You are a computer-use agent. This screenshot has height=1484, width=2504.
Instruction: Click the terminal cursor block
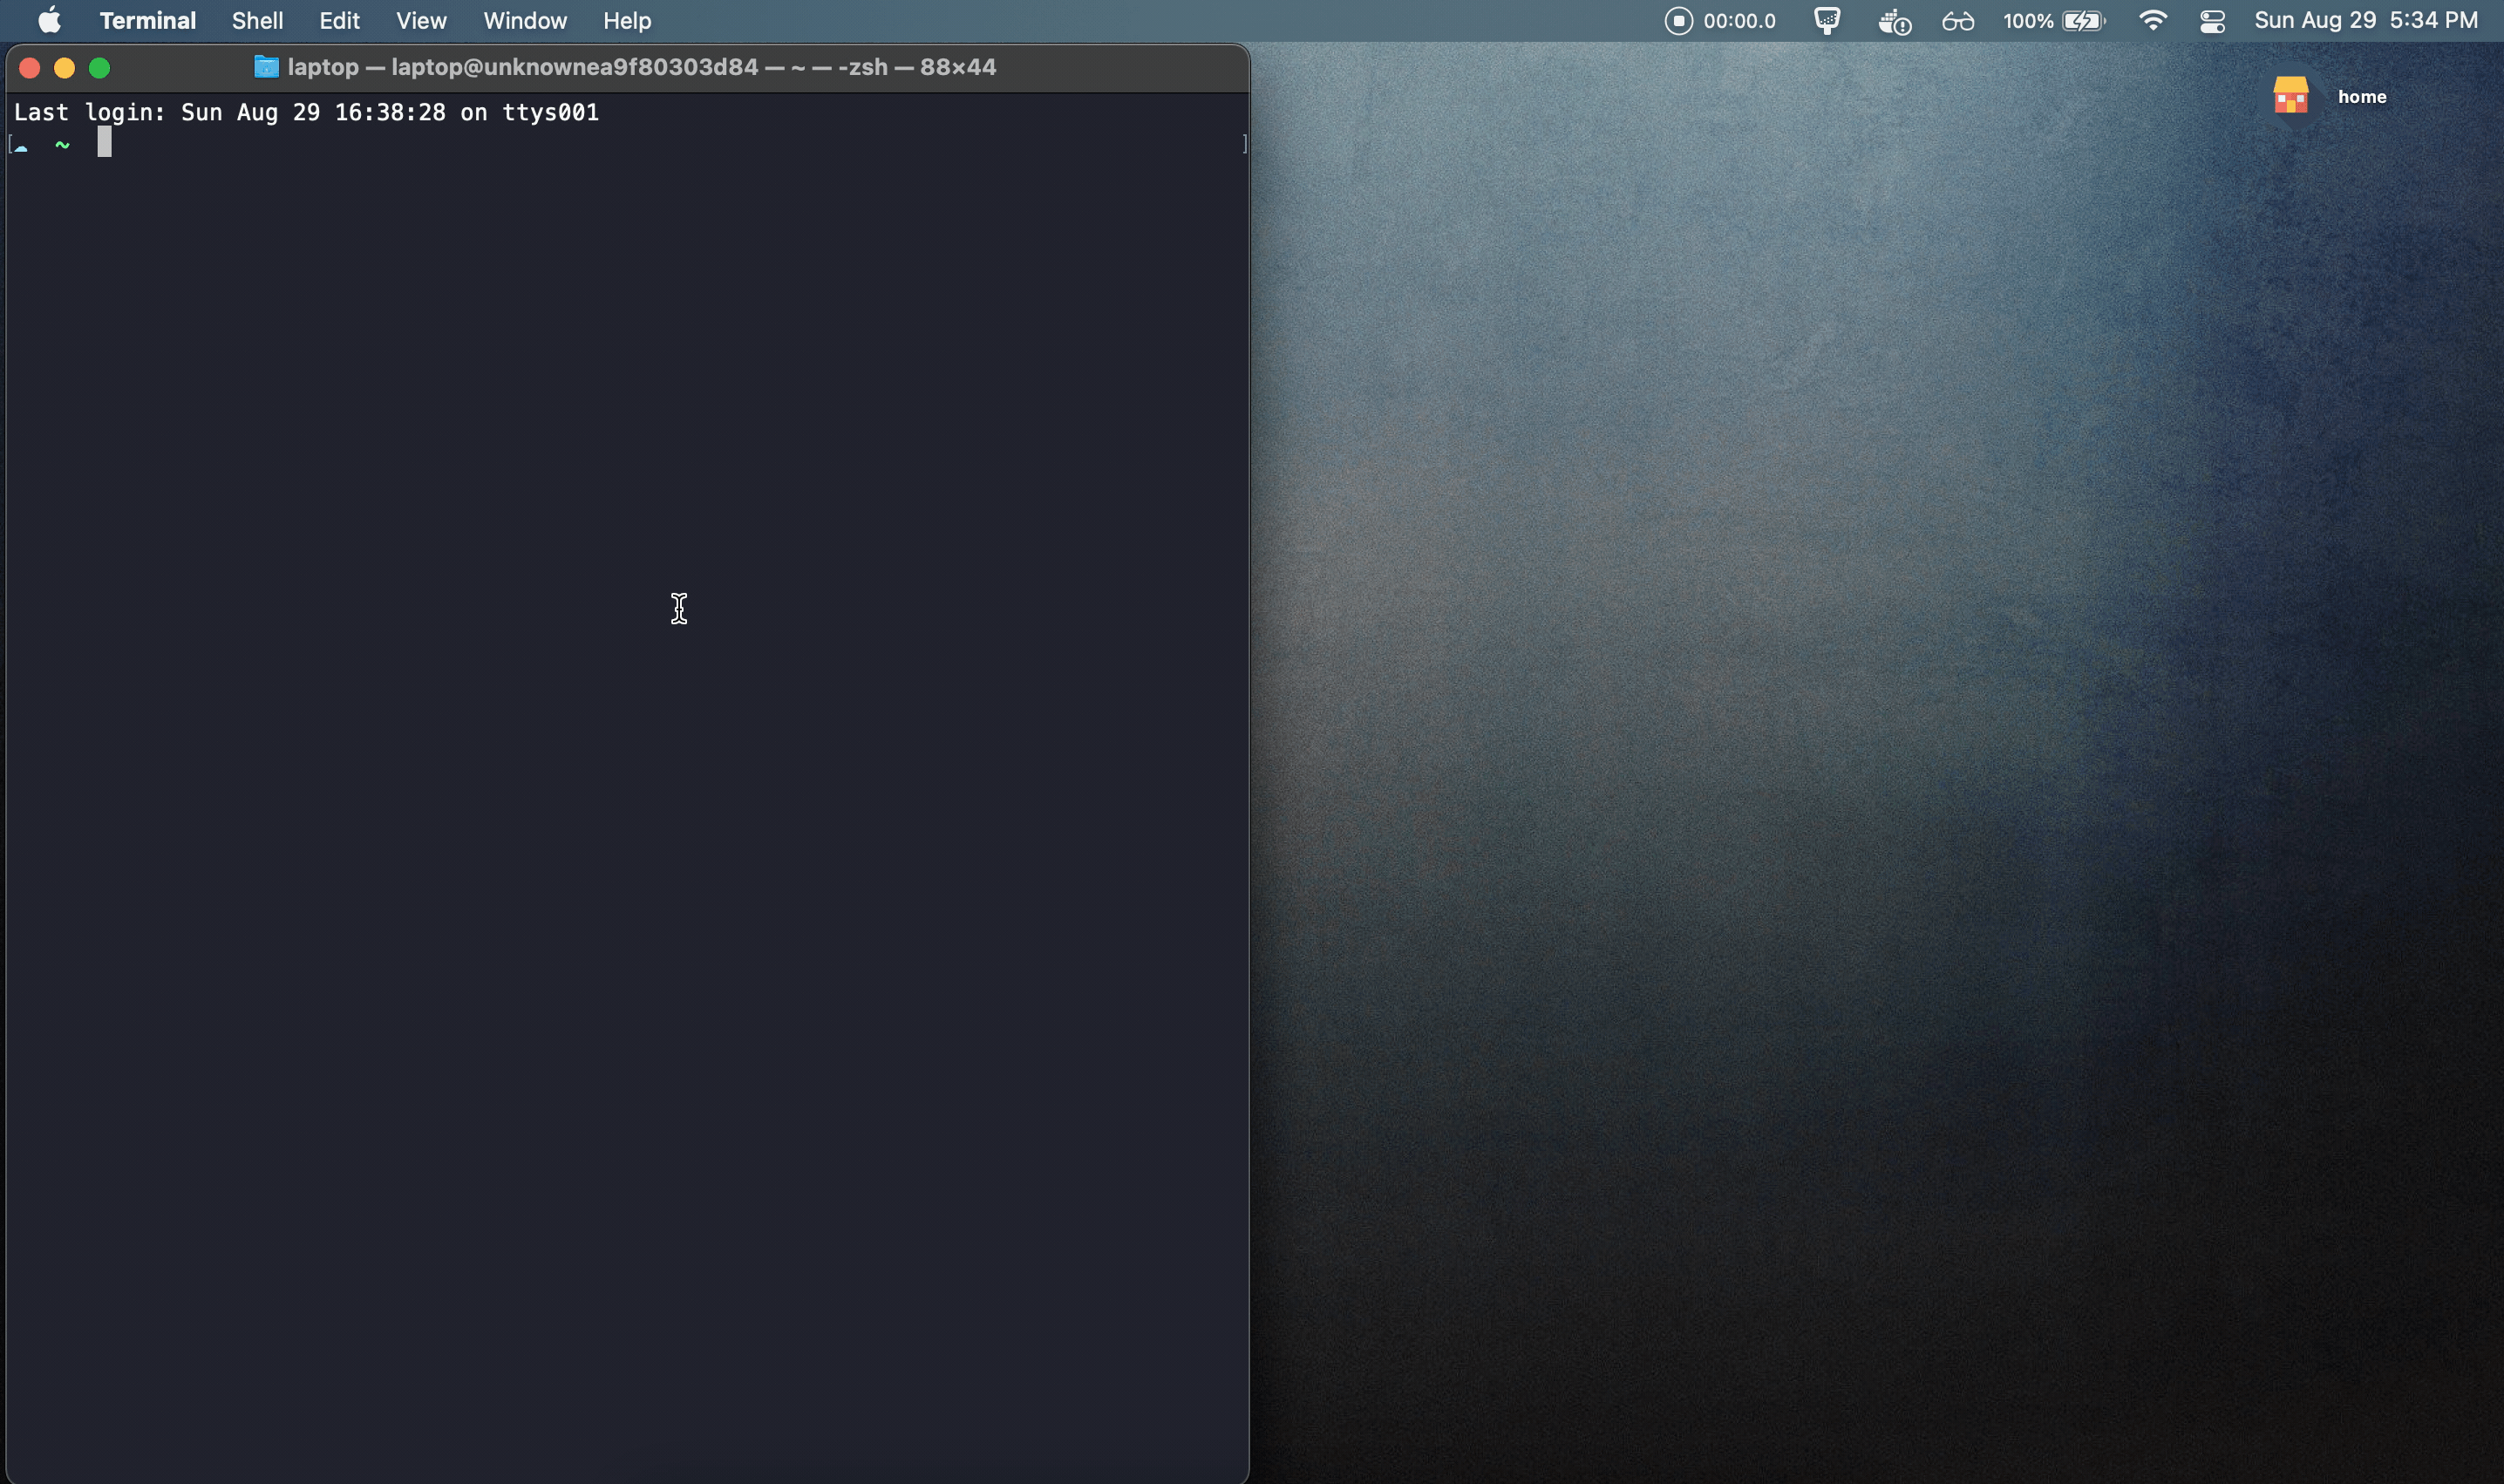click(x=104, y=142)
